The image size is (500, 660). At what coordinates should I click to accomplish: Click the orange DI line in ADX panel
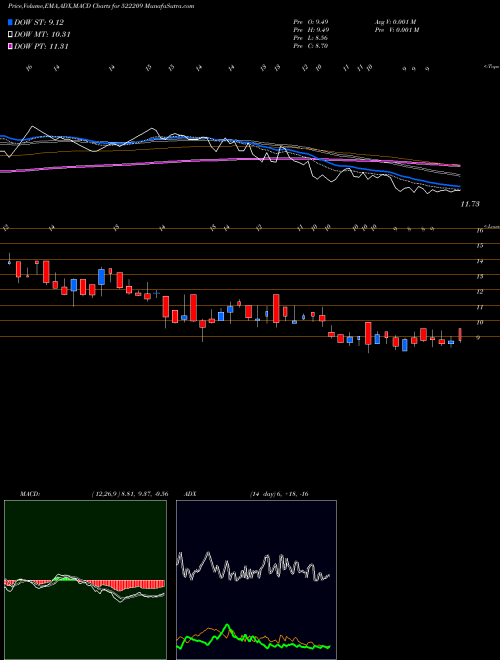(210, 630)
